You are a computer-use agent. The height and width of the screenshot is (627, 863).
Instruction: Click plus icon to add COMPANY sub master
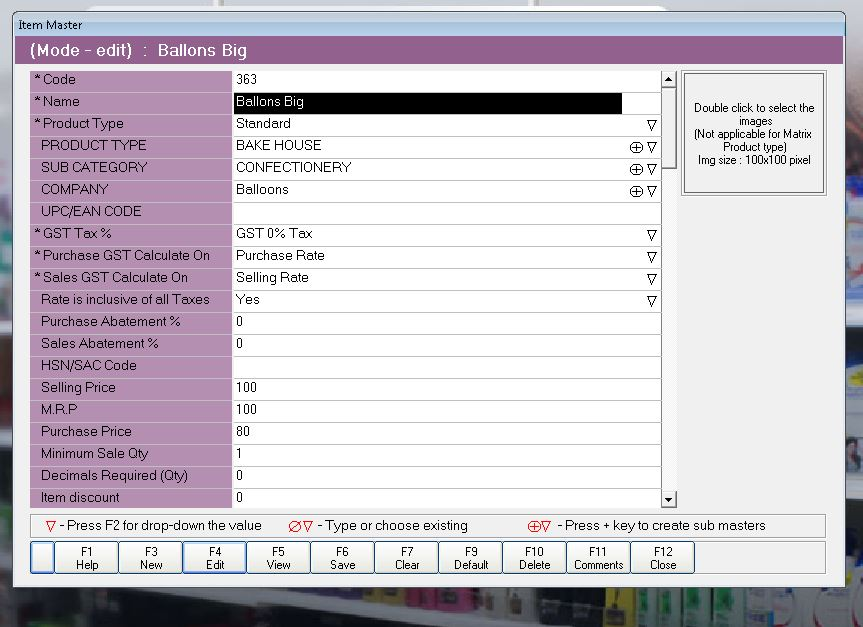pos(636,192)
